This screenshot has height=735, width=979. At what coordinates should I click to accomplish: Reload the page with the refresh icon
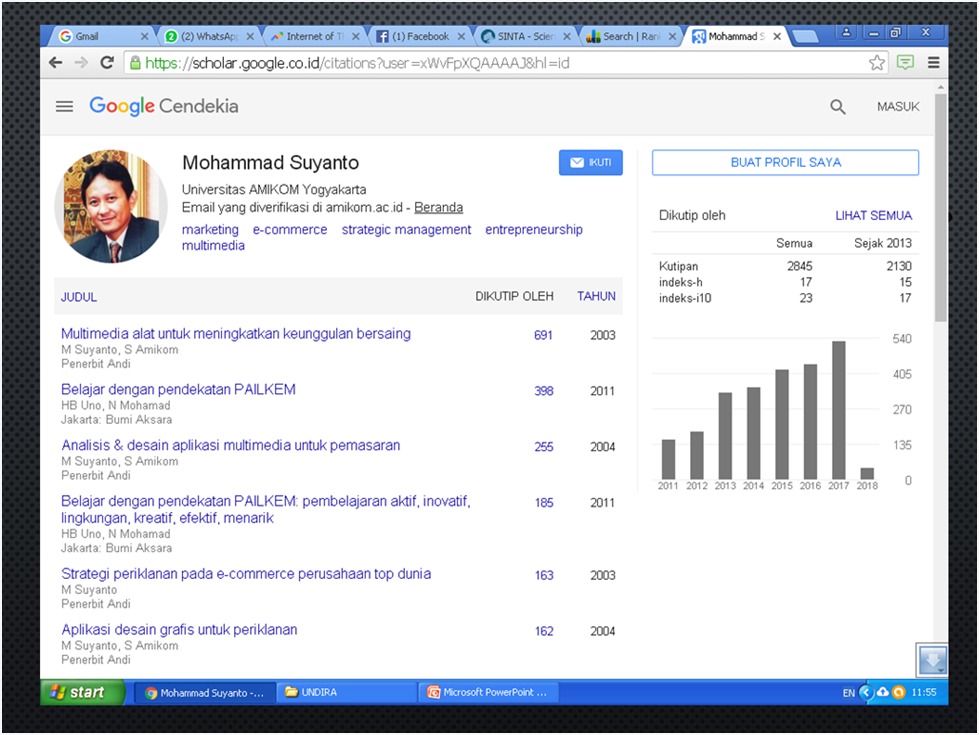pyautogui.click(x=107, y=62)
